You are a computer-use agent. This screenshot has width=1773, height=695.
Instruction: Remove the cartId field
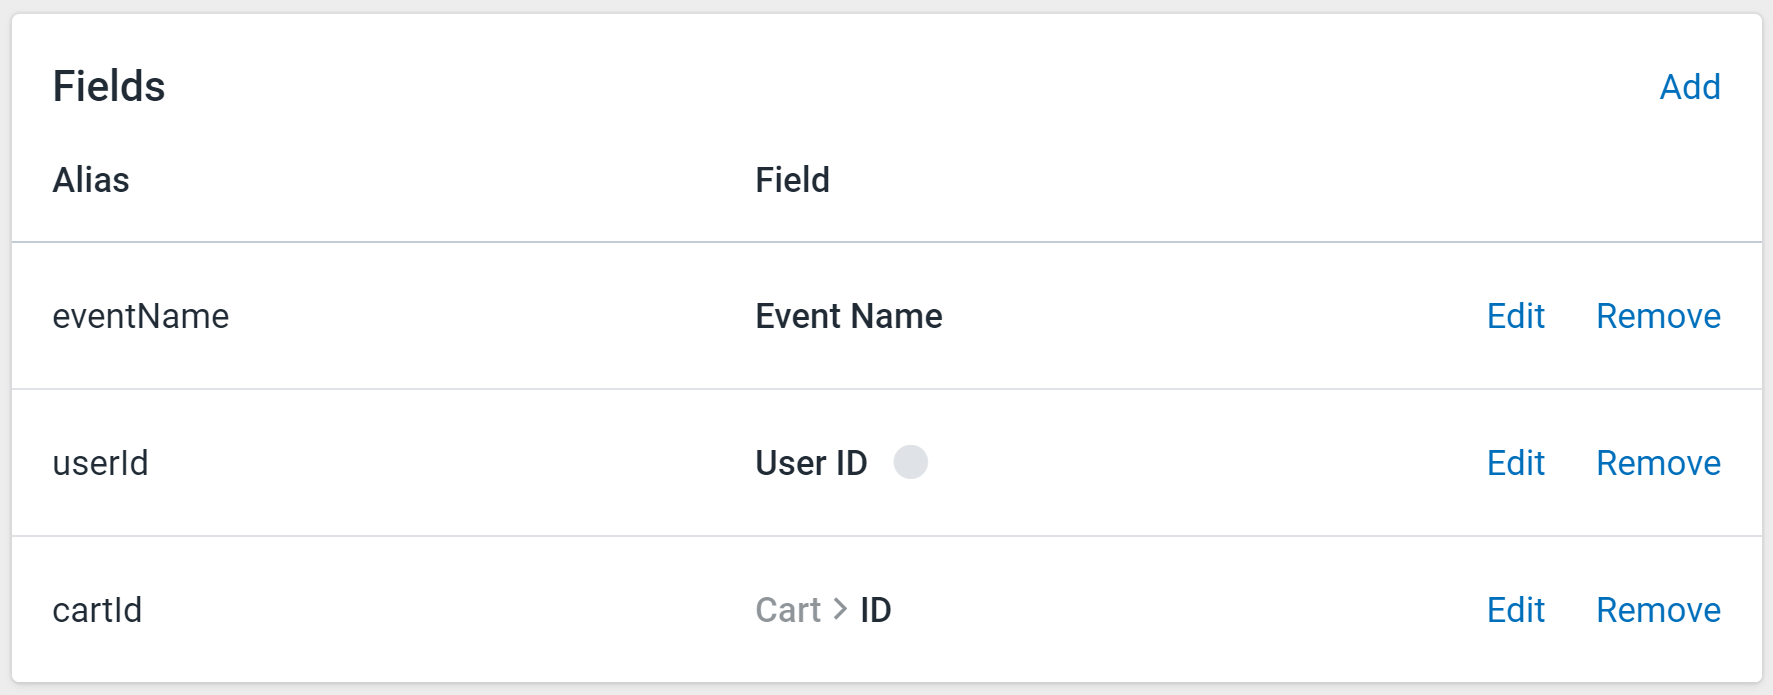point(1658,610)
